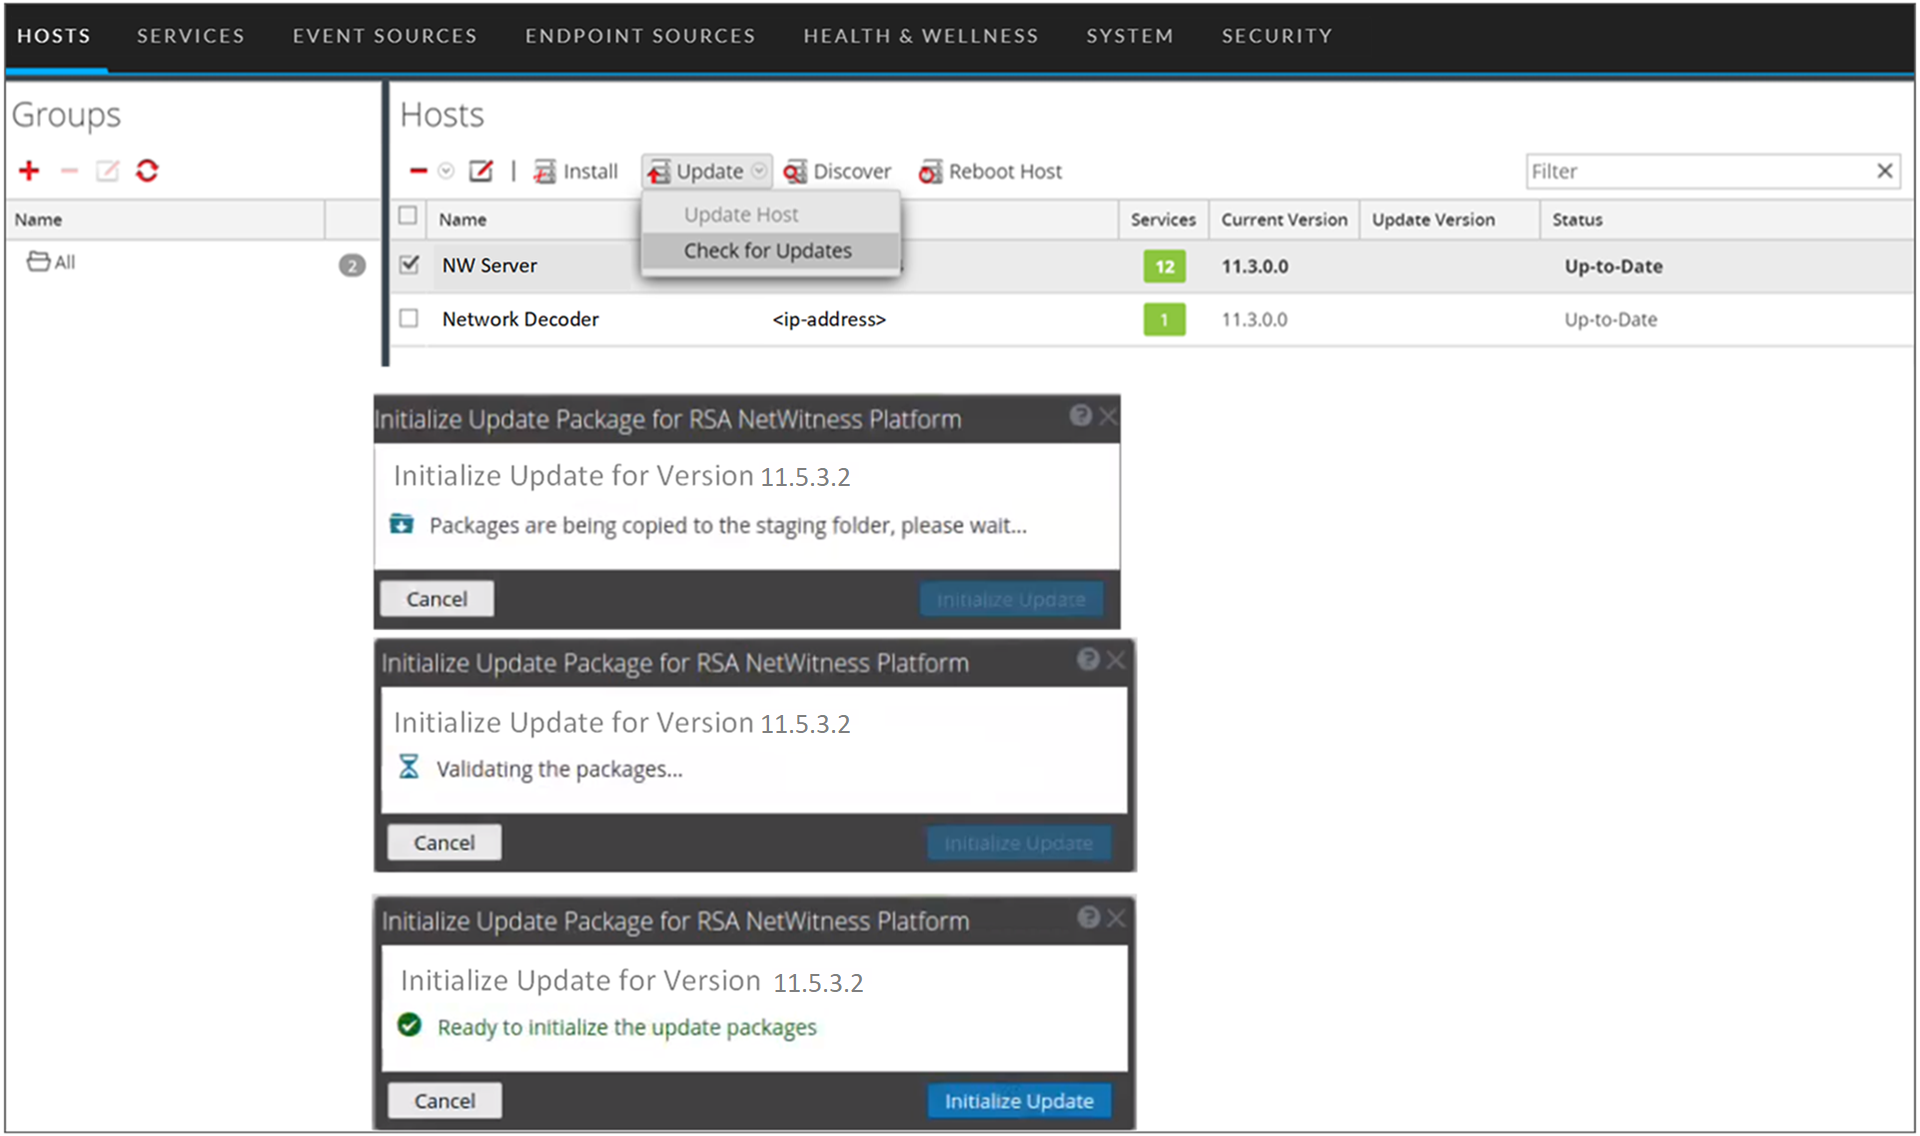Uncheck the NW Server checkbox
The height and width of the screenshot is (1136, 1920).
(x=409, y=265)
